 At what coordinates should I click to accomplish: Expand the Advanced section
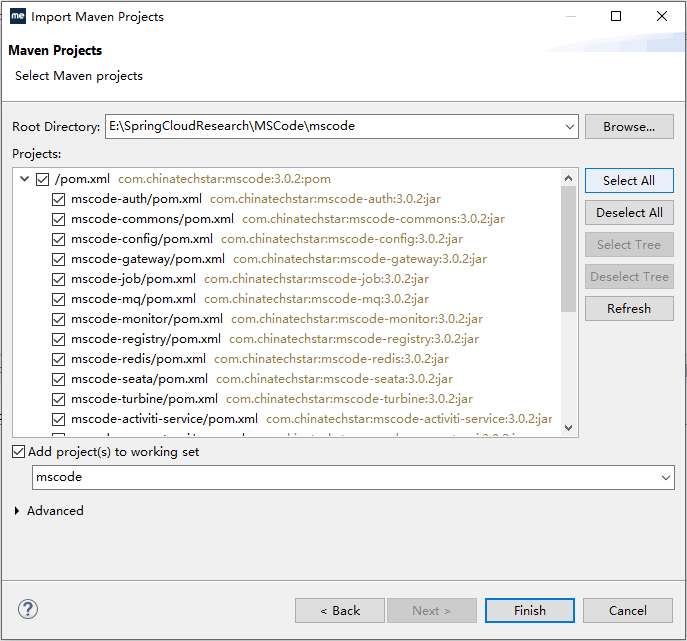(x=18, y=511)
